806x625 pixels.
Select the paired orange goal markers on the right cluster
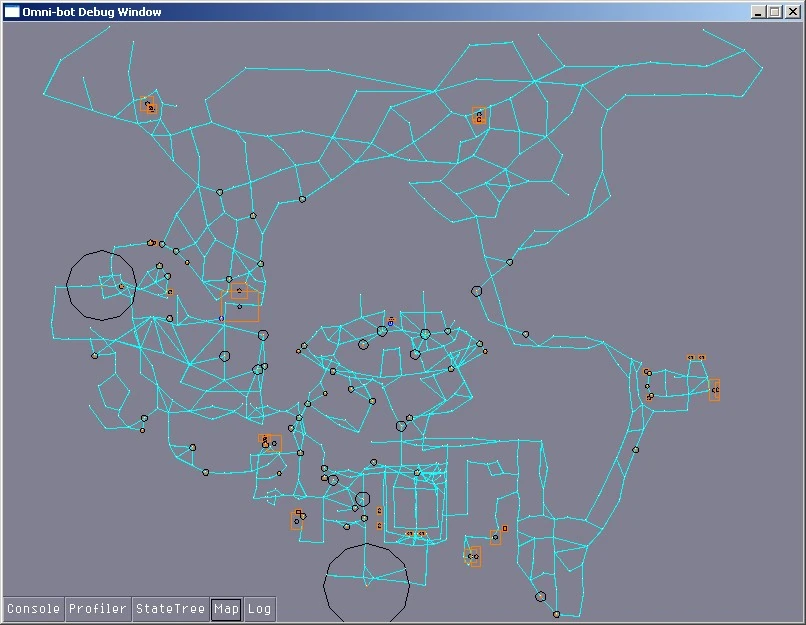tap(698, 358)
